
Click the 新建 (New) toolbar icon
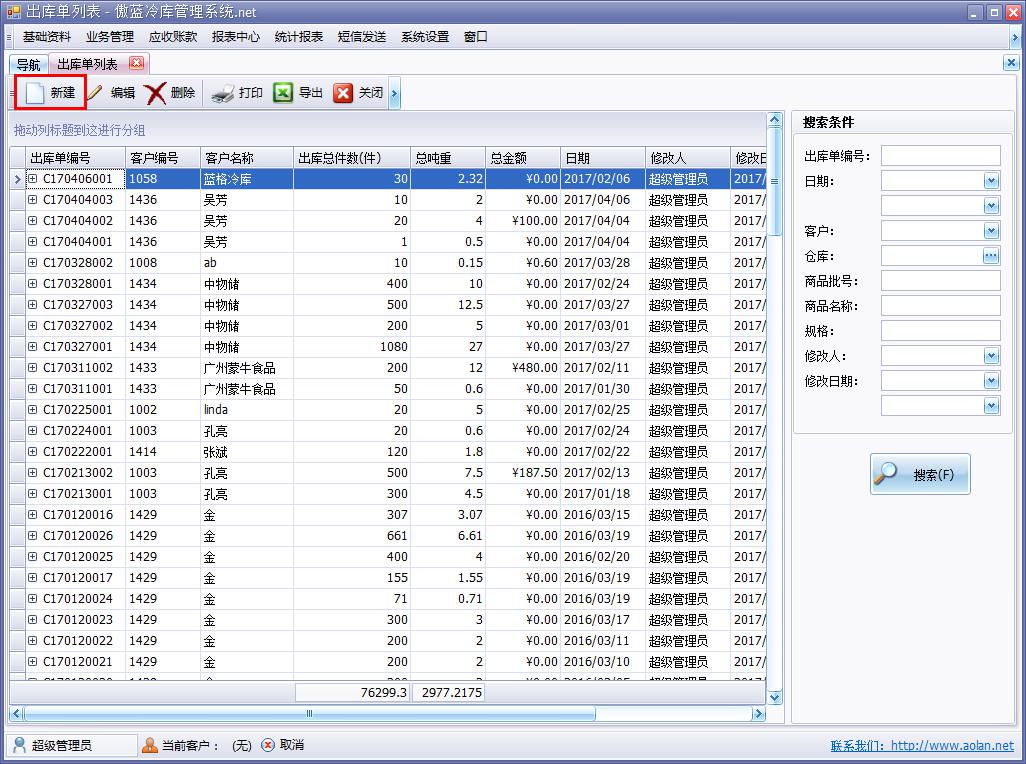(x=36, y=93)
